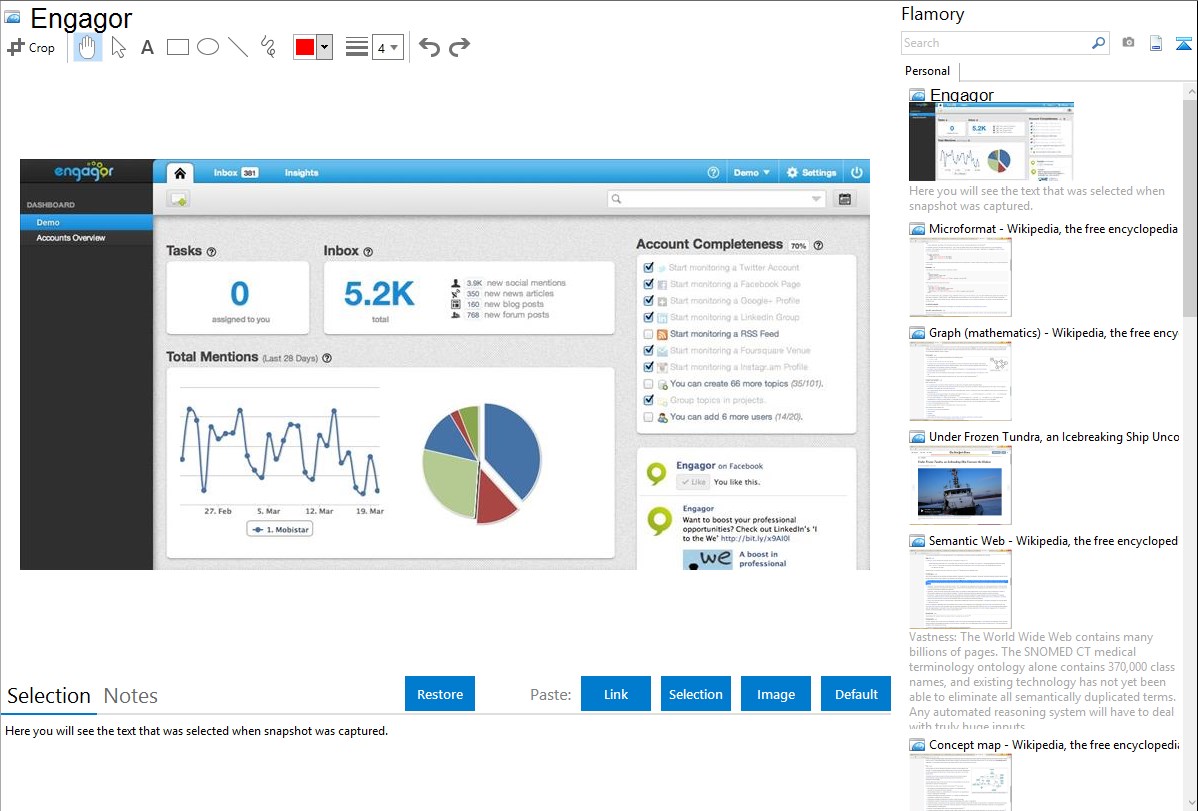The image size is (1198, 811).
Task: Open the red color dropdown arrow
Action: (x=324, y=47)
